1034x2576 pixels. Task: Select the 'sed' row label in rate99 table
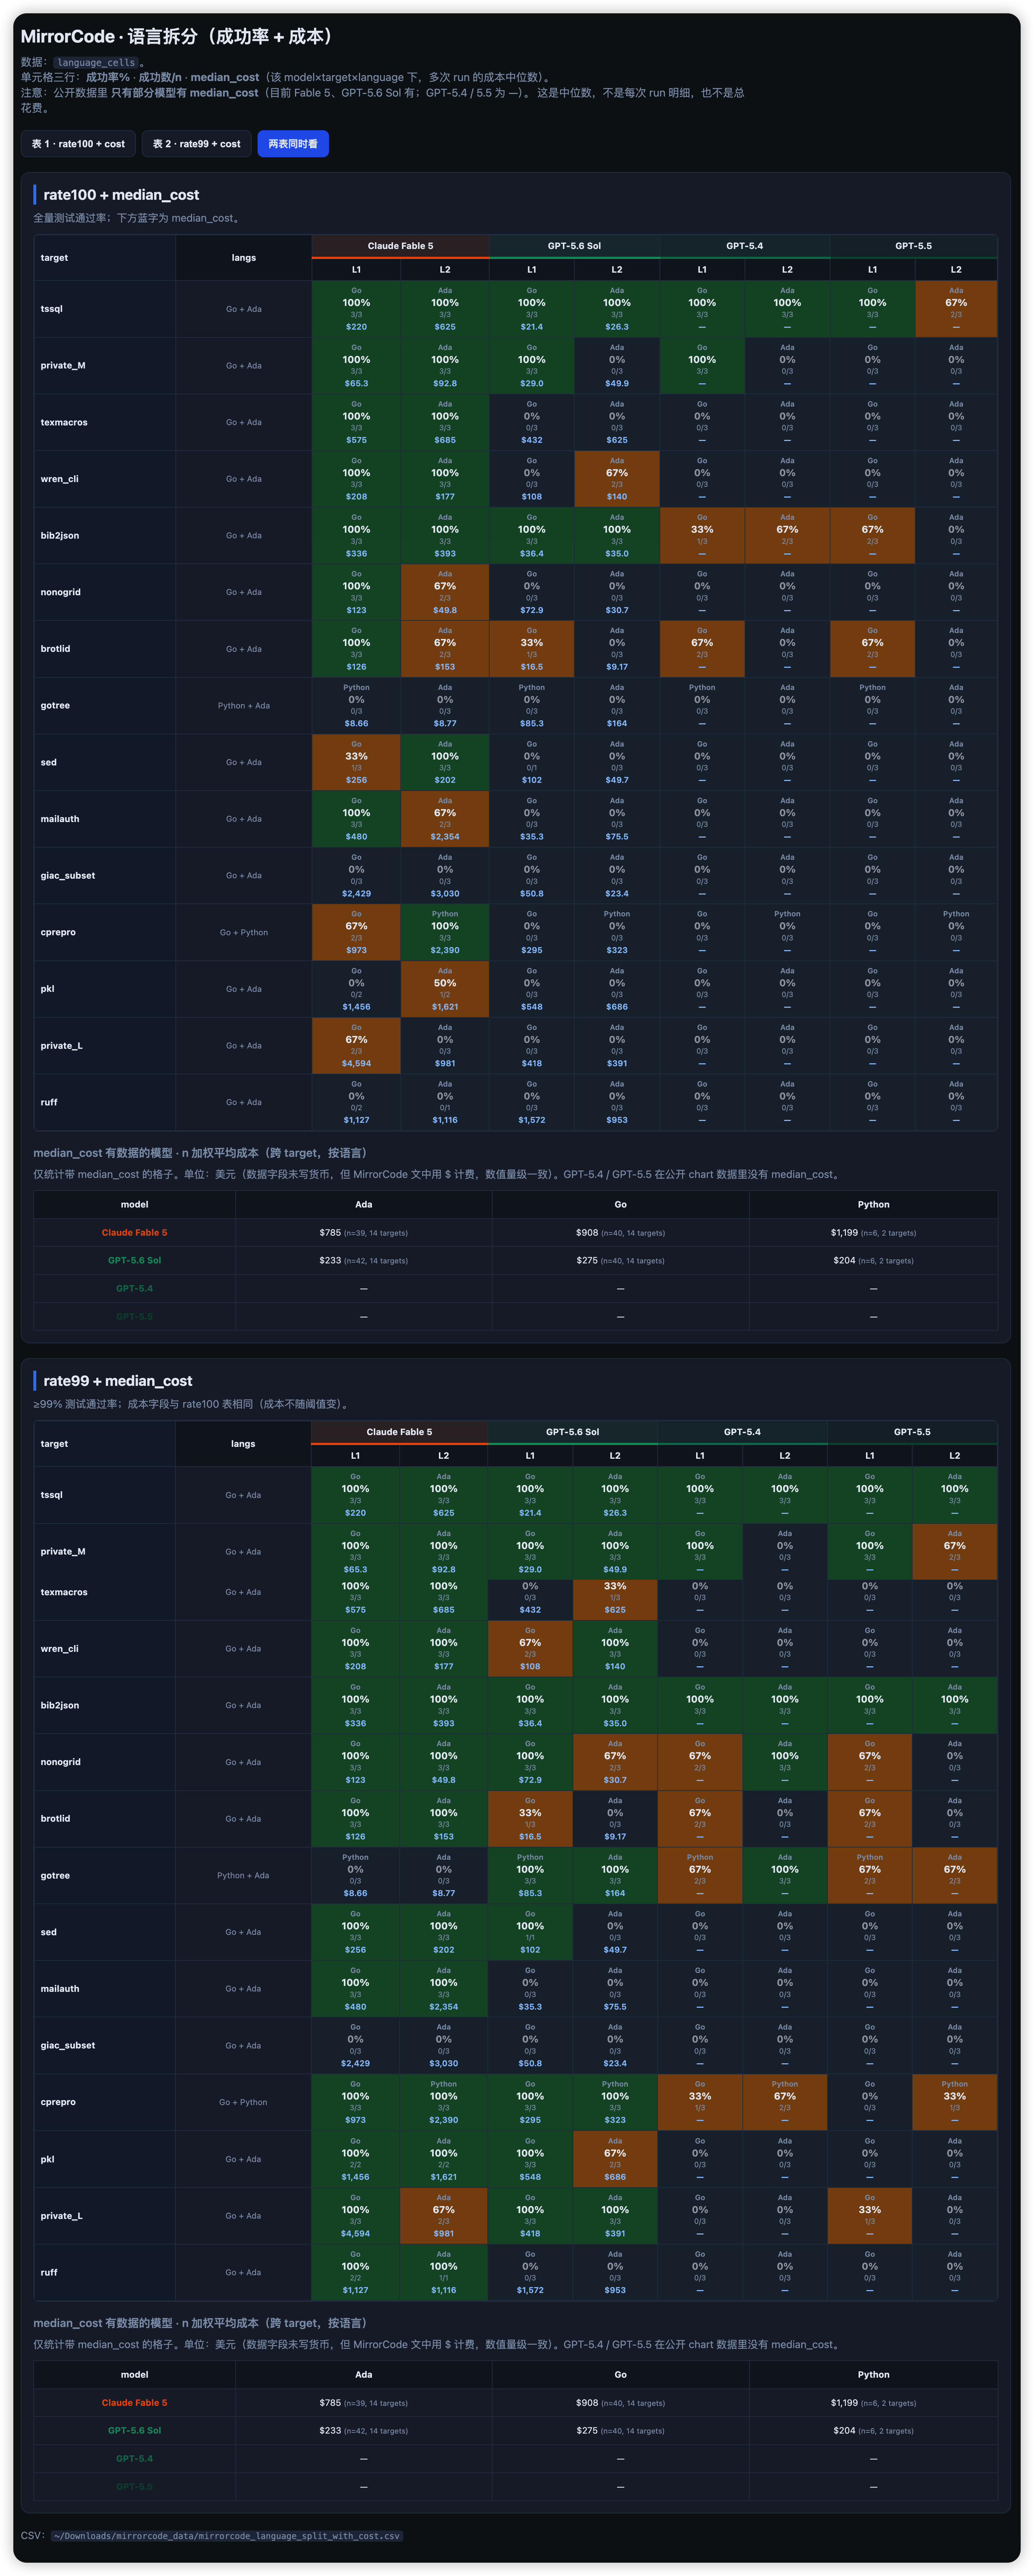pos(48,1932)
